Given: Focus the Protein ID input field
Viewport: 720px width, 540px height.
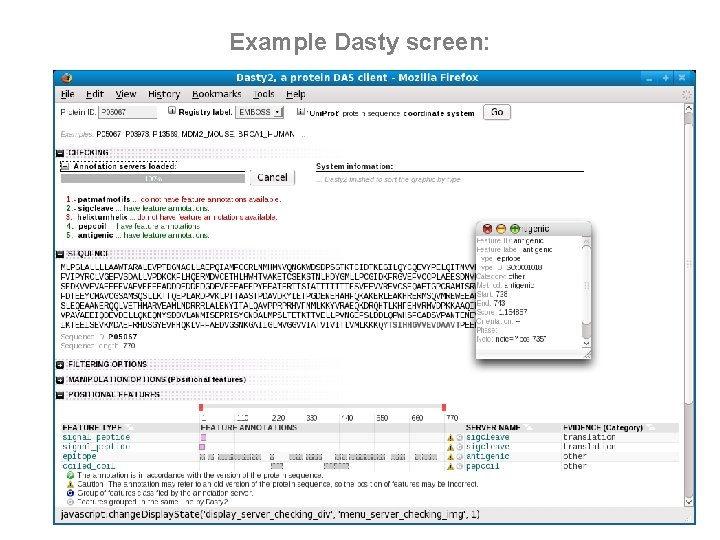Looking at the screenshot, I should click(x=127, y=112).
